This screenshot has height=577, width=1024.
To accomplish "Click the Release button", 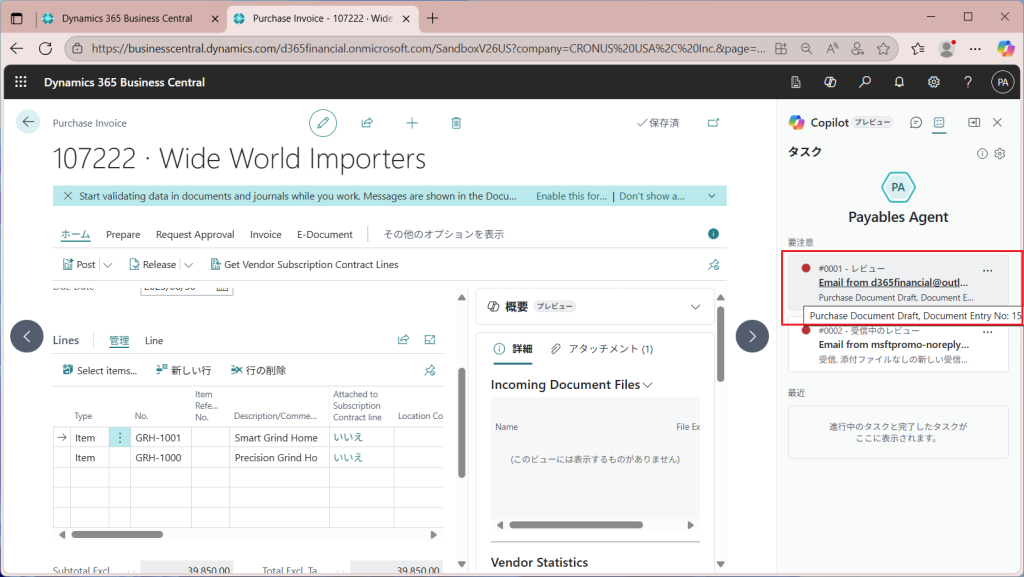I will pos(153,264).
